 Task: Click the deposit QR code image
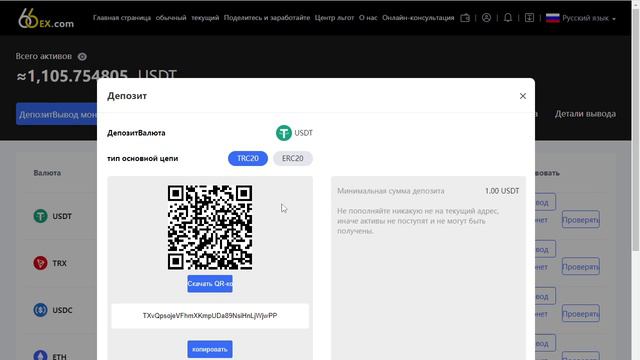pos(210,227)
